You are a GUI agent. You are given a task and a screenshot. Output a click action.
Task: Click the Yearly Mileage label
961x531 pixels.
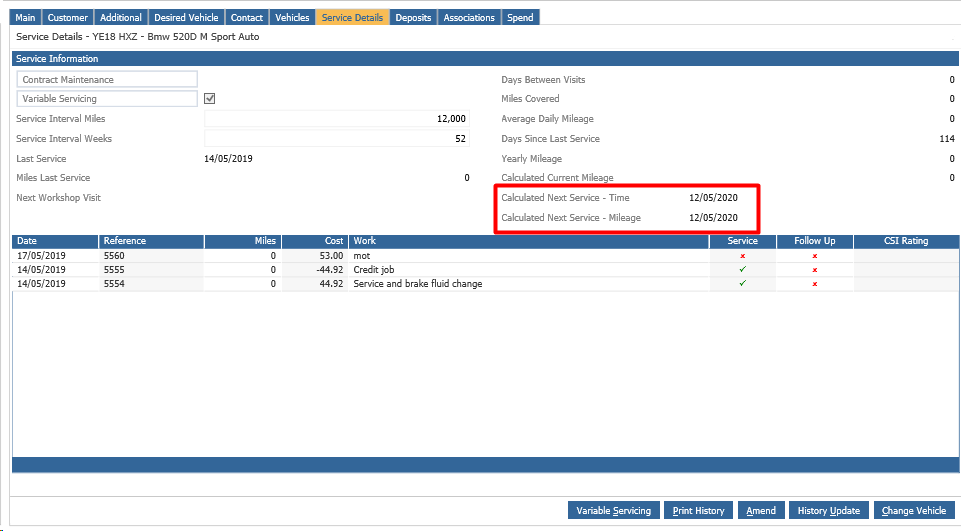click(531, 158)
